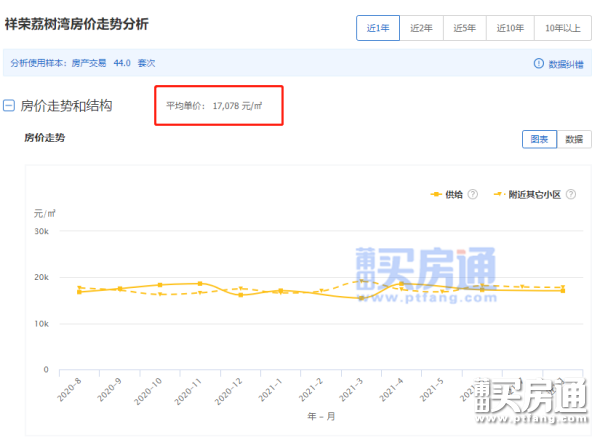Image resolution: width=600 pixels, height=440 pixels.
Task: Click the 2021-3 supply data point
Action: tap(361, 298)
